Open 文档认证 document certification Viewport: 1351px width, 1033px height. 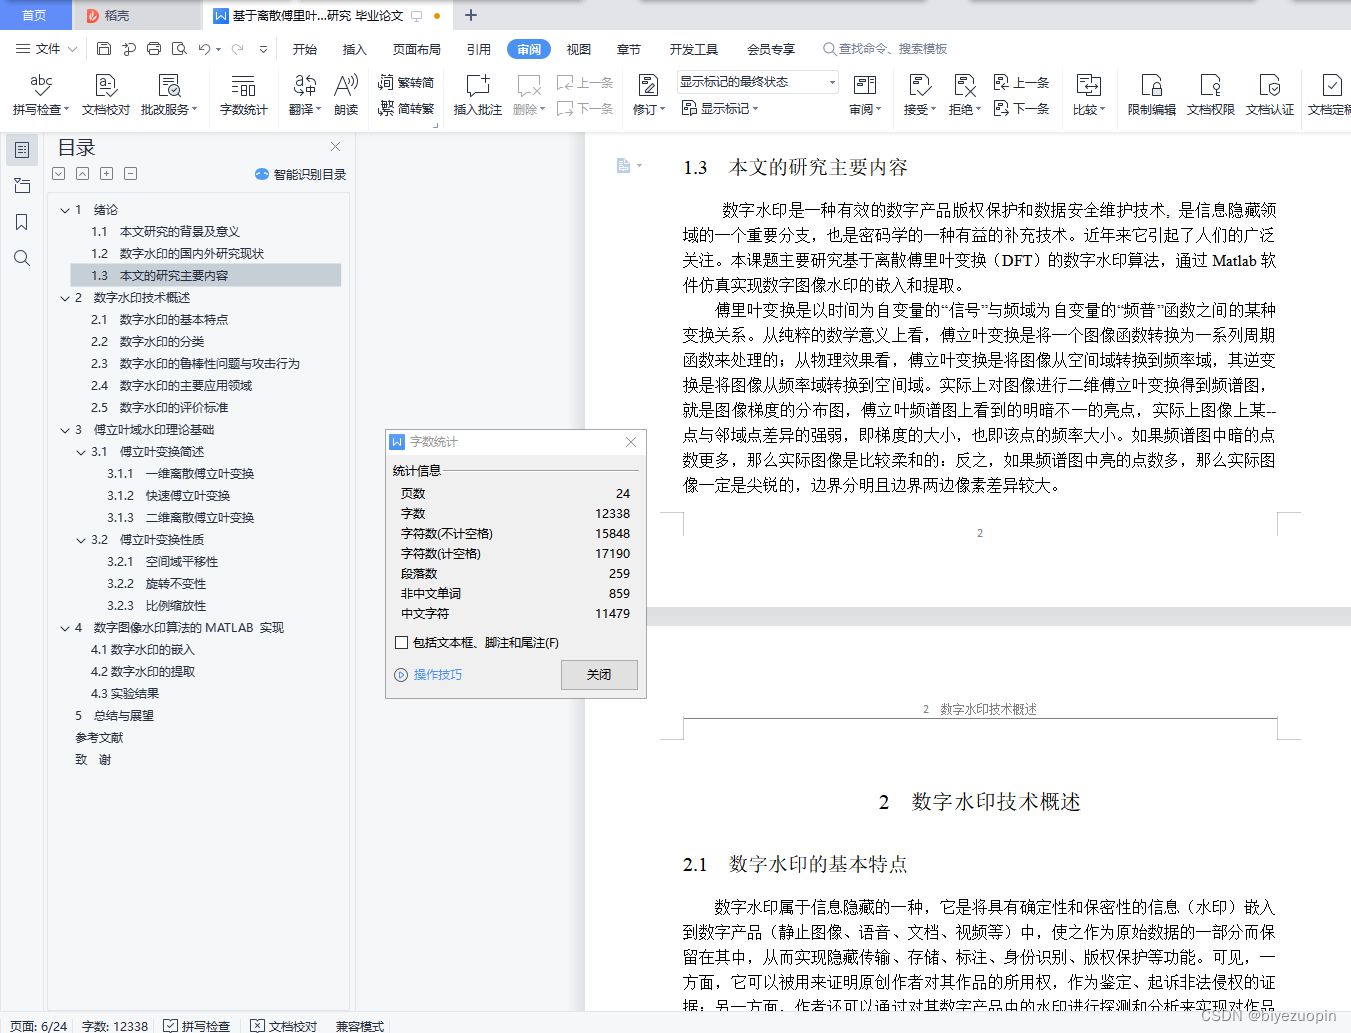pos(1269,95)
